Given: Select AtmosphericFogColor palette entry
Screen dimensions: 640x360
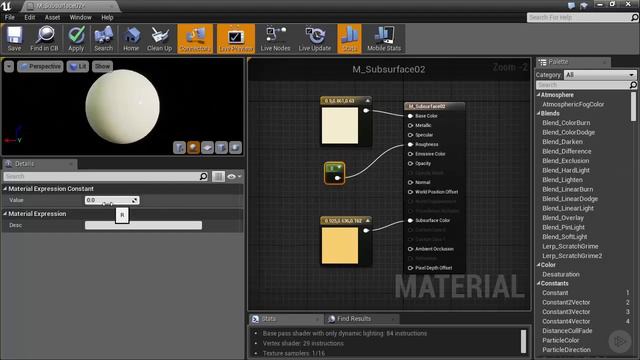Looking at the screenshot, I should [573, 104].
